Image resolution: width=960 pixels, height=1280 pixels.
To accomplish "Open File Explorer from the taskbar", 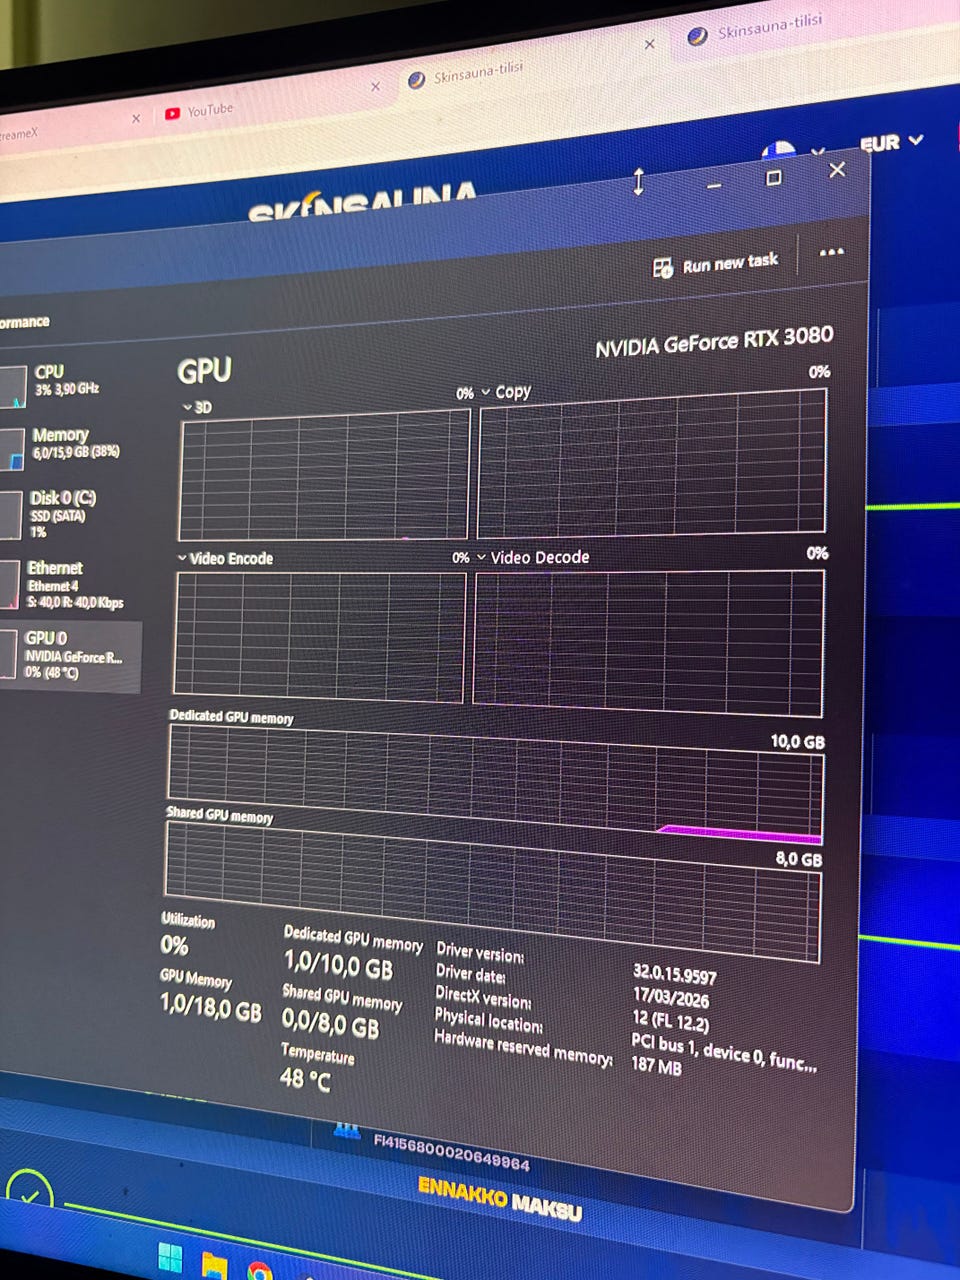I will 214,1266.
